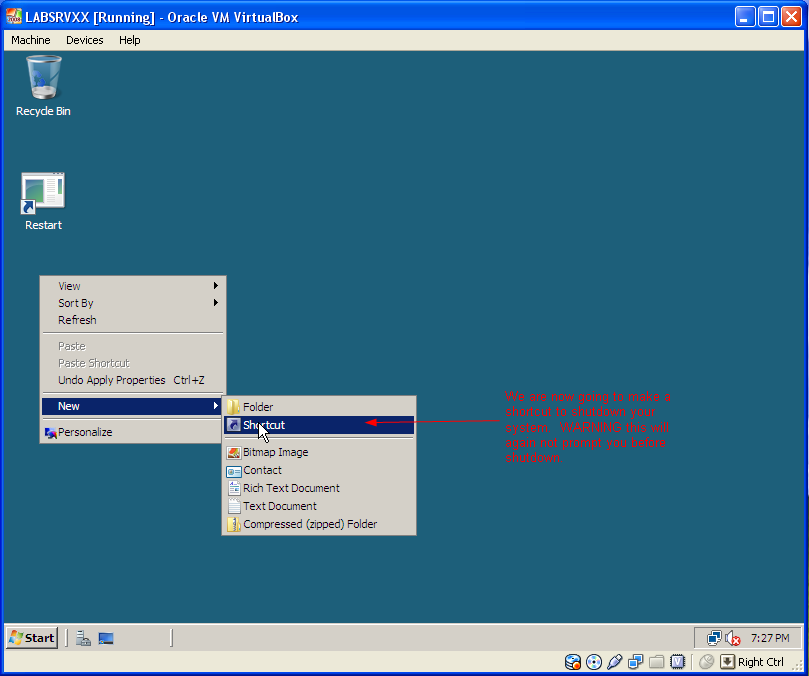Create a new Folder from submenu

(x=319, y=407)
